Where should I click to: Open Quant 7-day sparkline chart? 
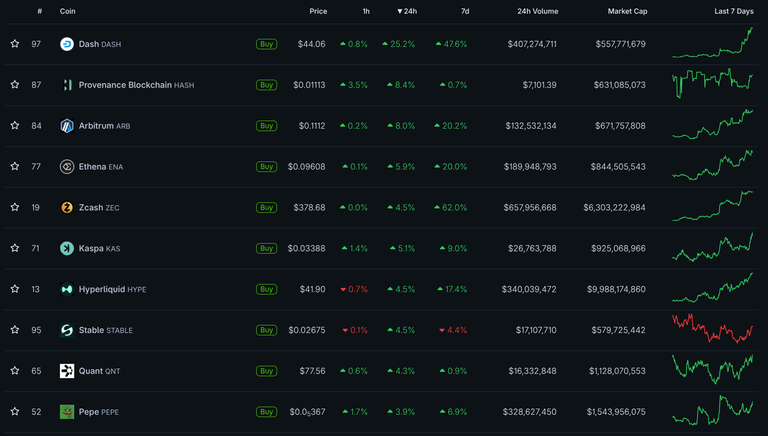pos(713,369)
